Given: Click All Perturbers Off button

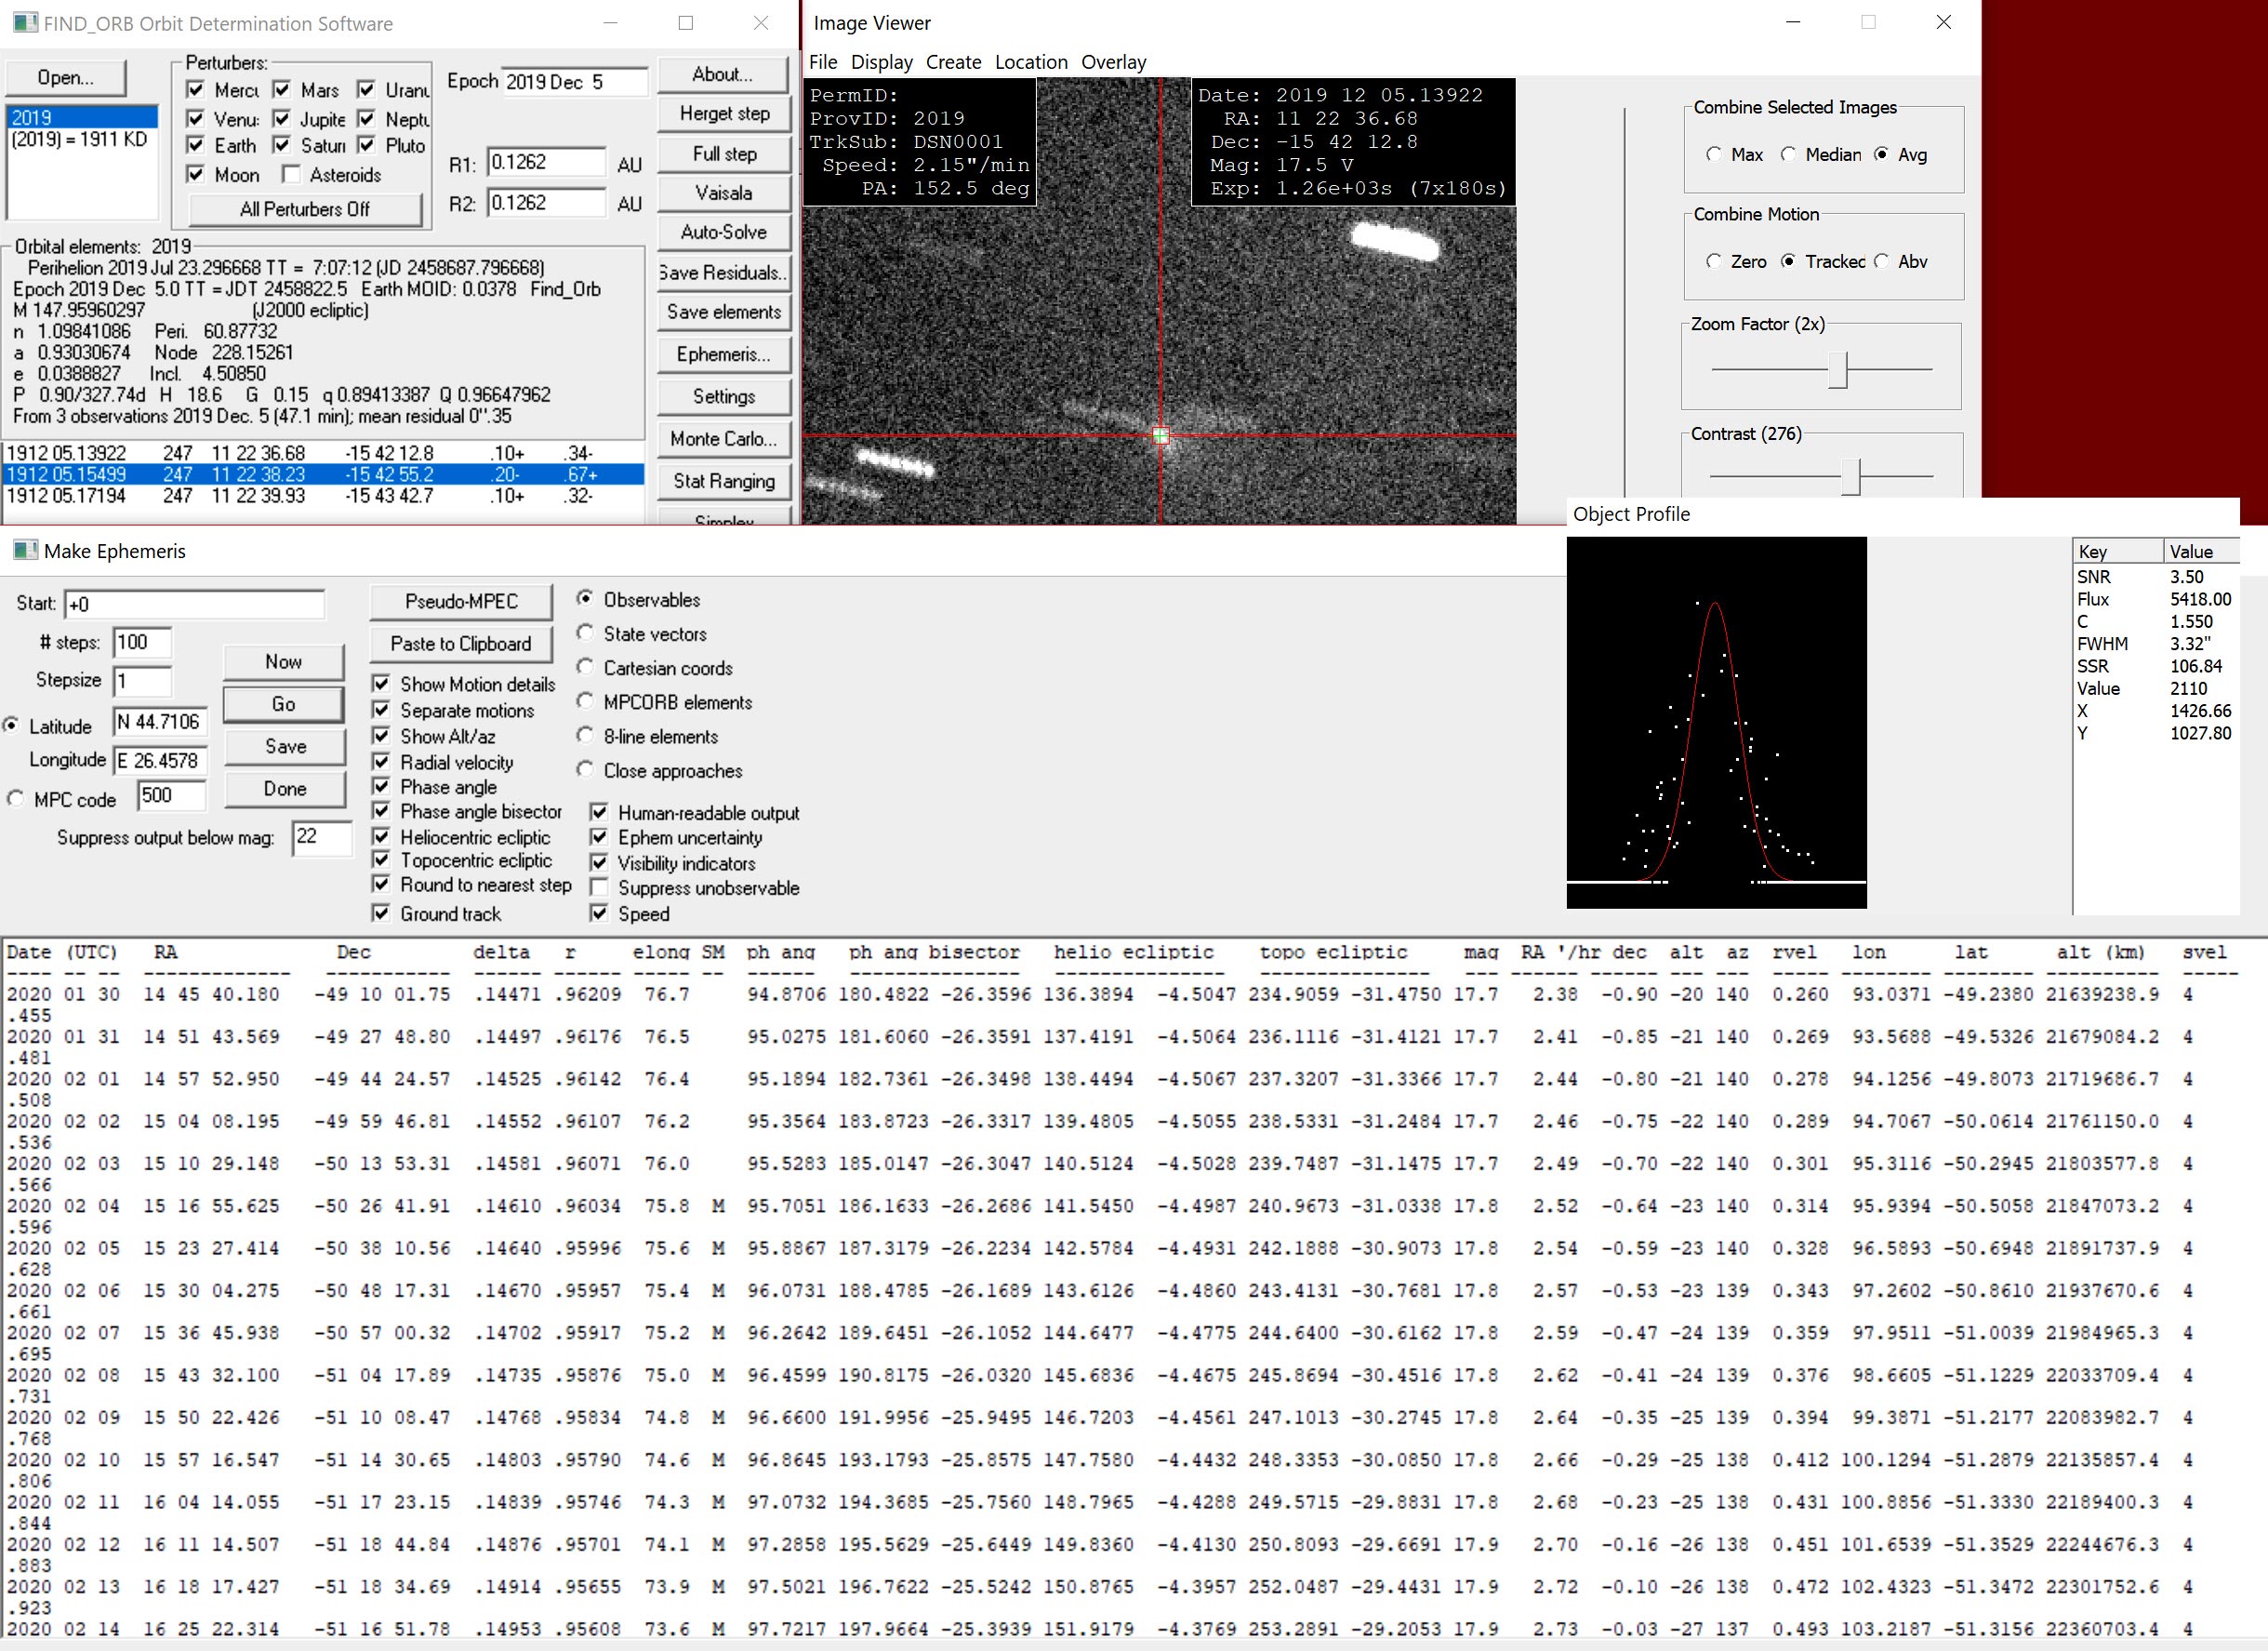Looking at the screenshot, I should (x=305, y=209).
